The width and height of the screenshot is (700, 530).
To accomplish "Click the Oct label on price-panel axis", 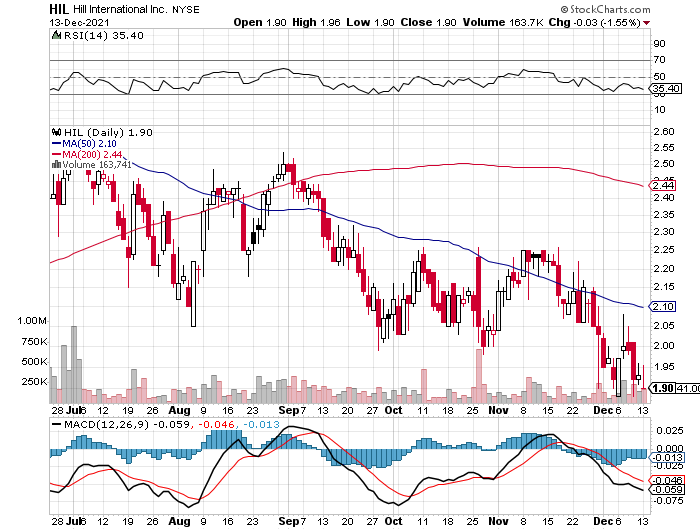I will click(393, 410).
